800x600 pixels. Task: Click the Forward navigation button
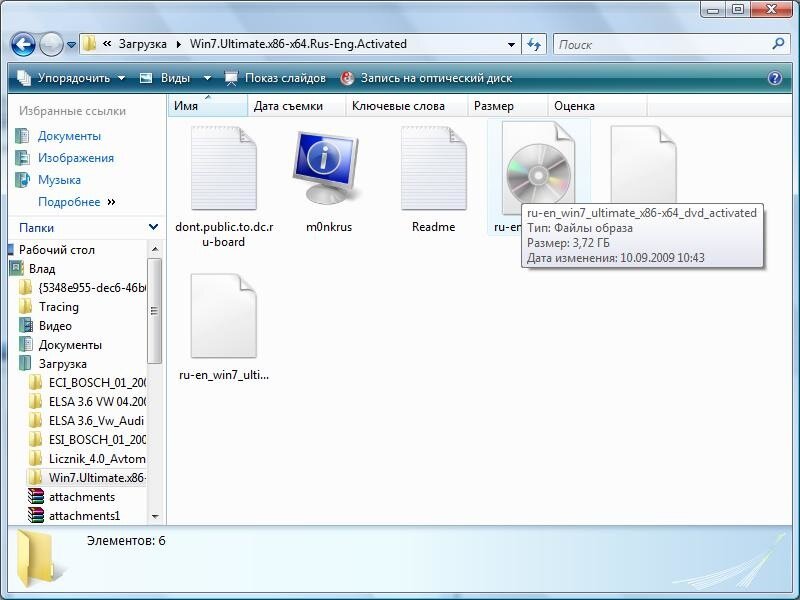(51, 44)
